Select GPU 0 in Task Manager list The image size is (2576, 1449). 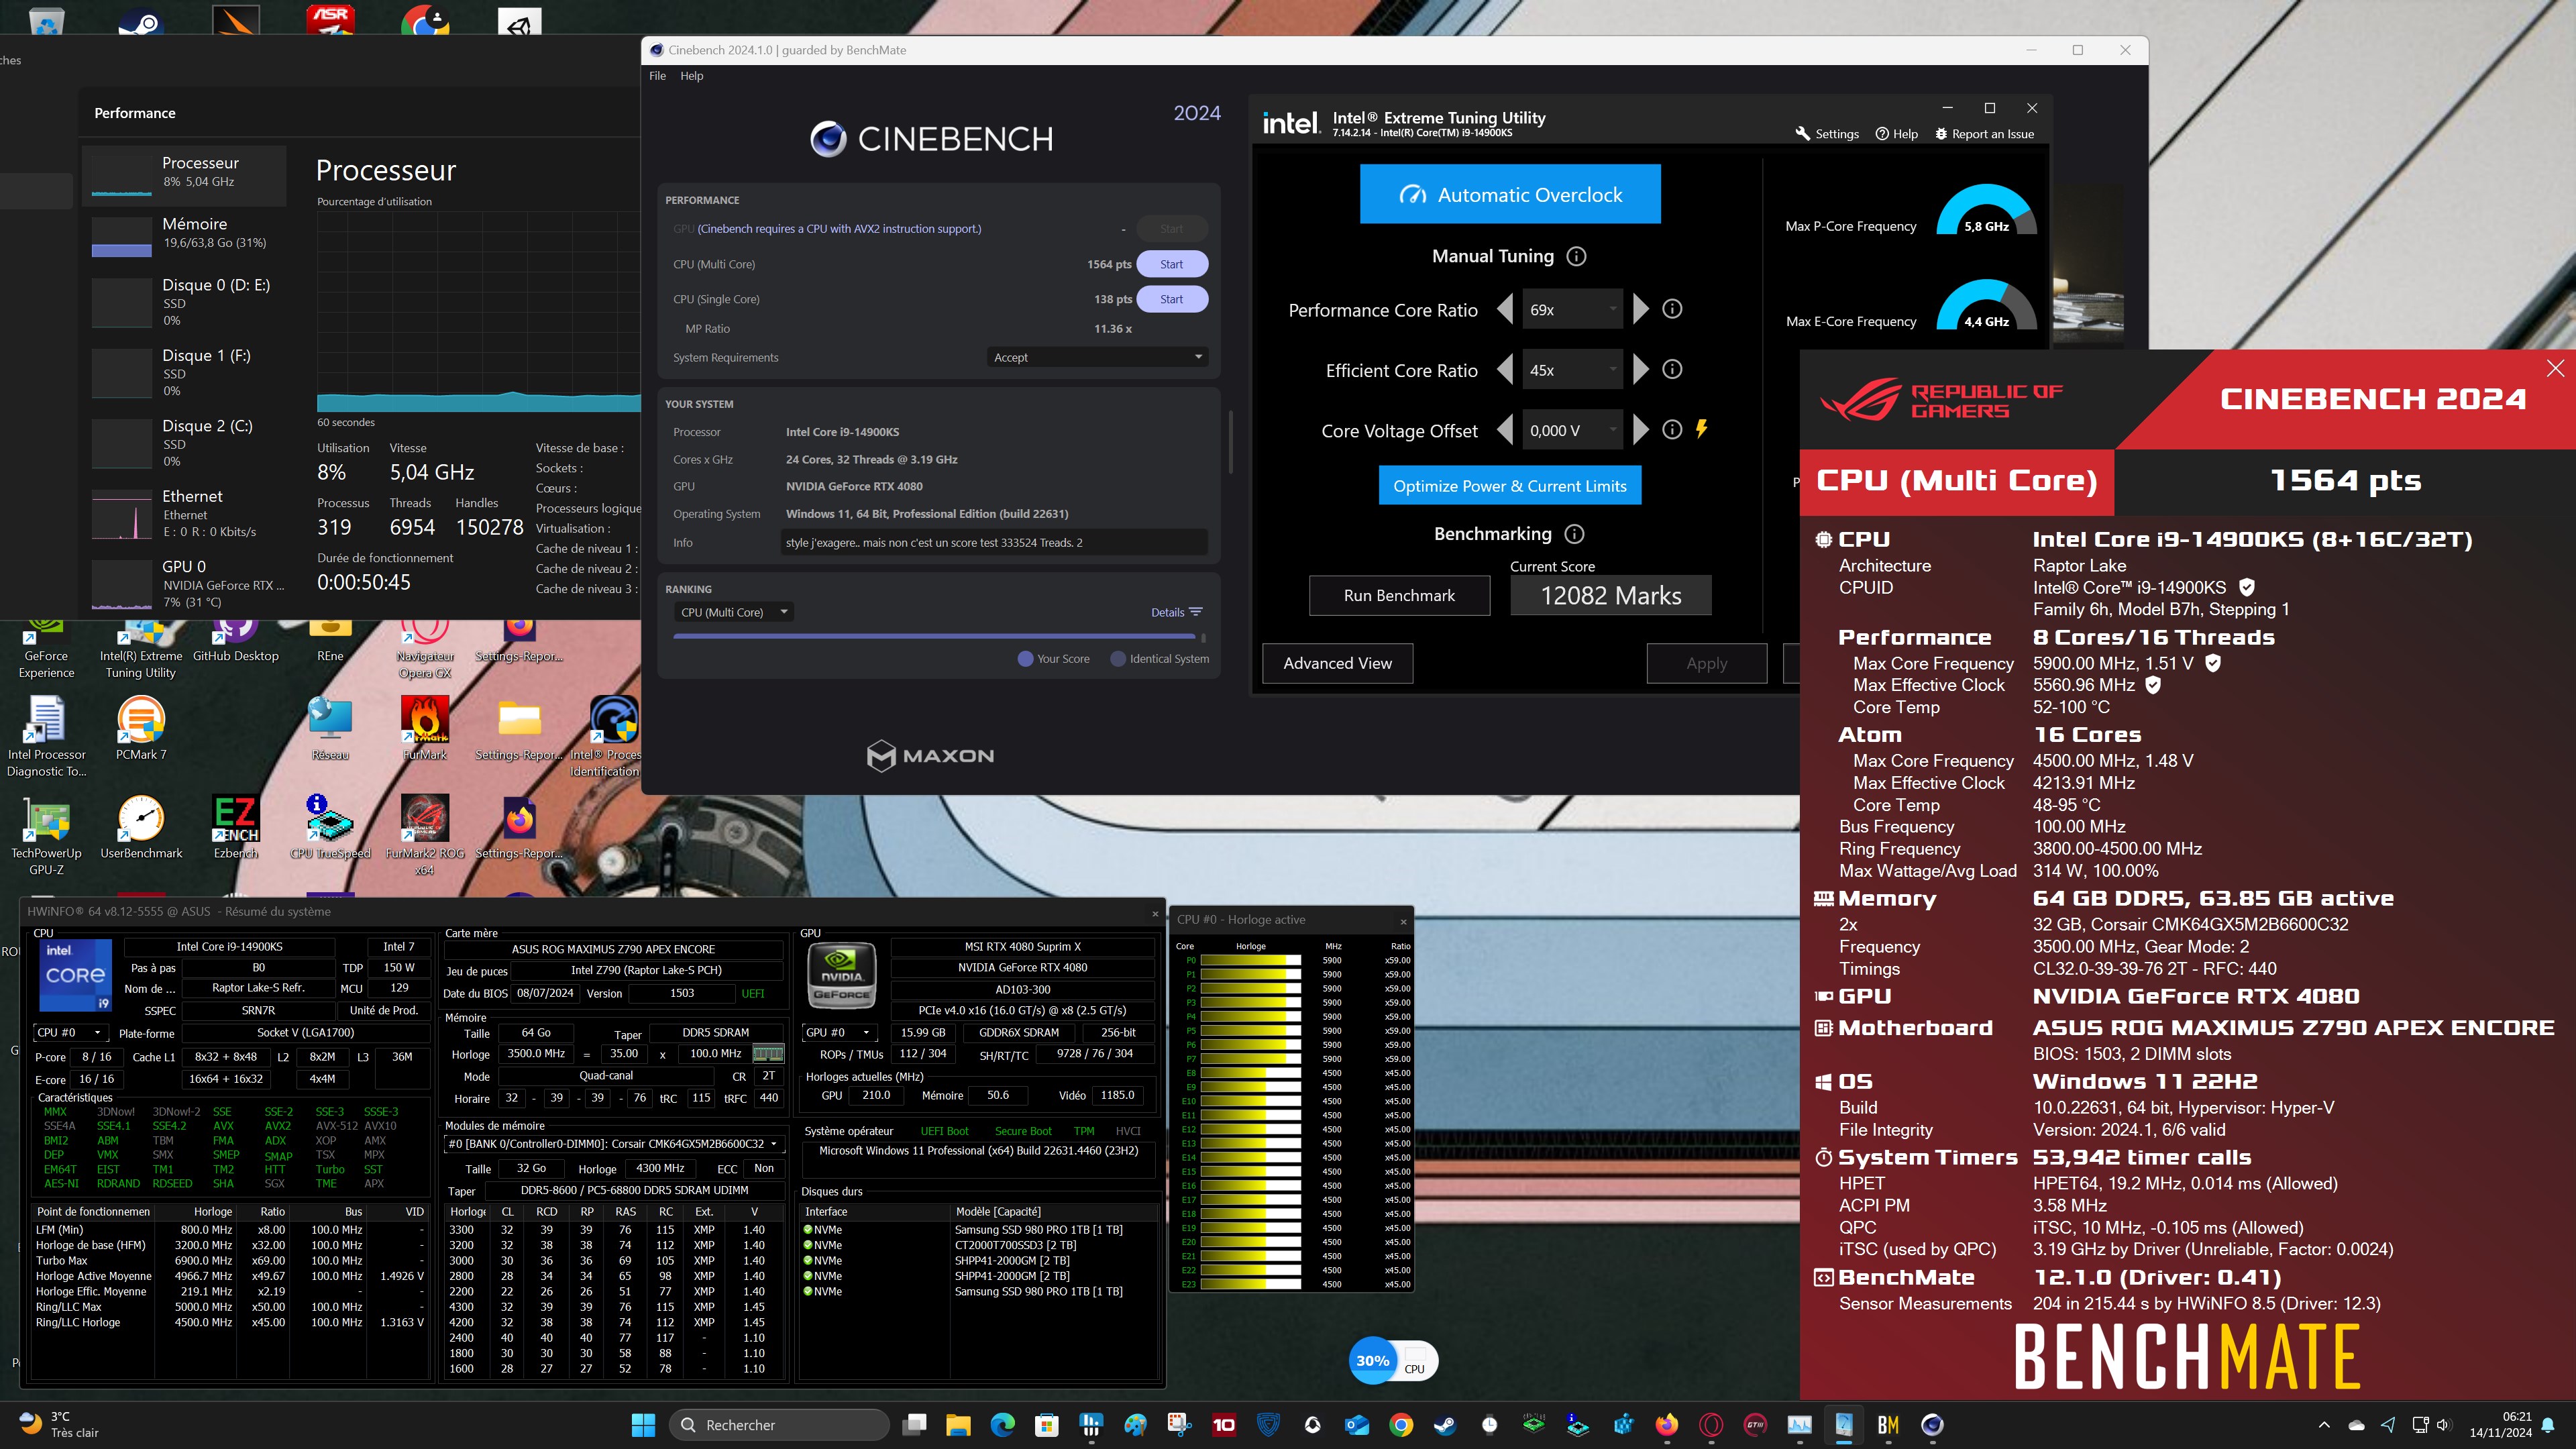tap(185, 583)
